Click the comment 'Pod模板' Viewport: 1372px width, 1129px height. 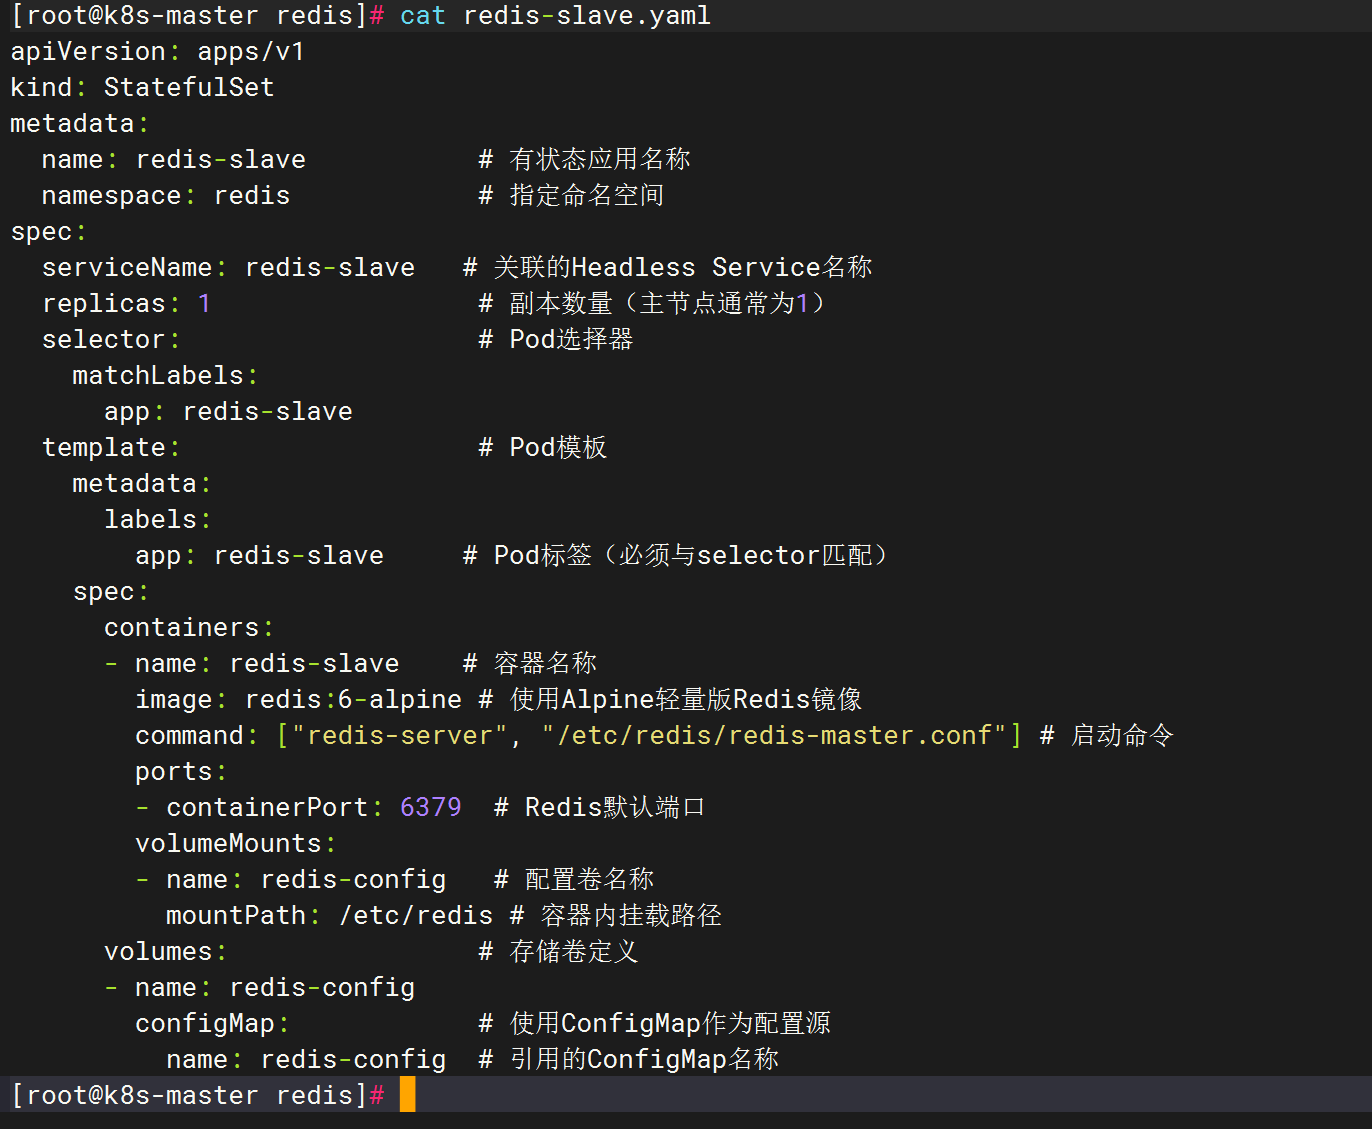tap(558, 448)
